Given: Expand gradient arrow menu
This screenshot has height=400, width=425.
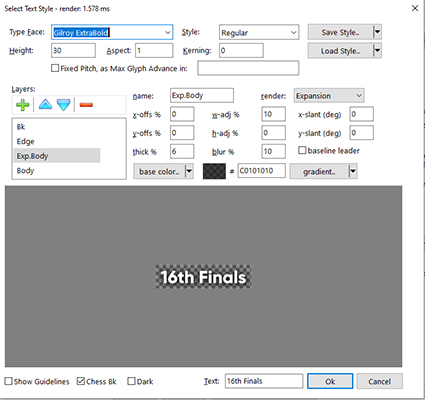Looking at the screenshot, I should [353, 171].
